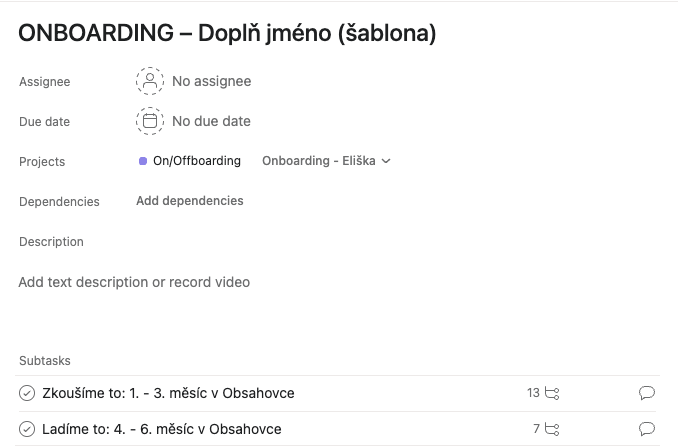Screen dimensions: 678x446
Task: Open subtask Zkoušíme to: 1. - 3. měsíc
Action: 168,393
